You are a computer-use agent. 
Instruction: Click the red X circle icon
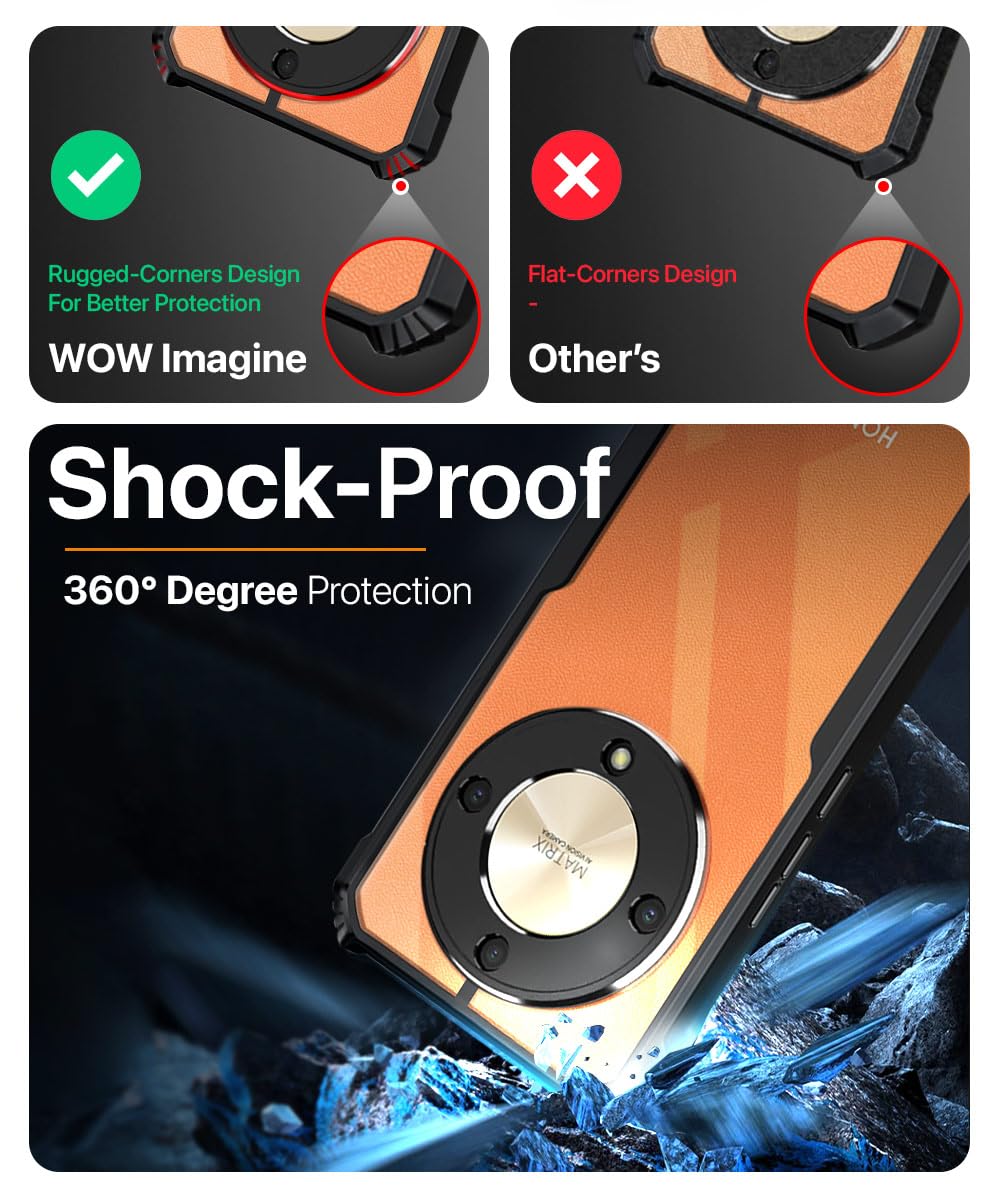pos(576,176)
